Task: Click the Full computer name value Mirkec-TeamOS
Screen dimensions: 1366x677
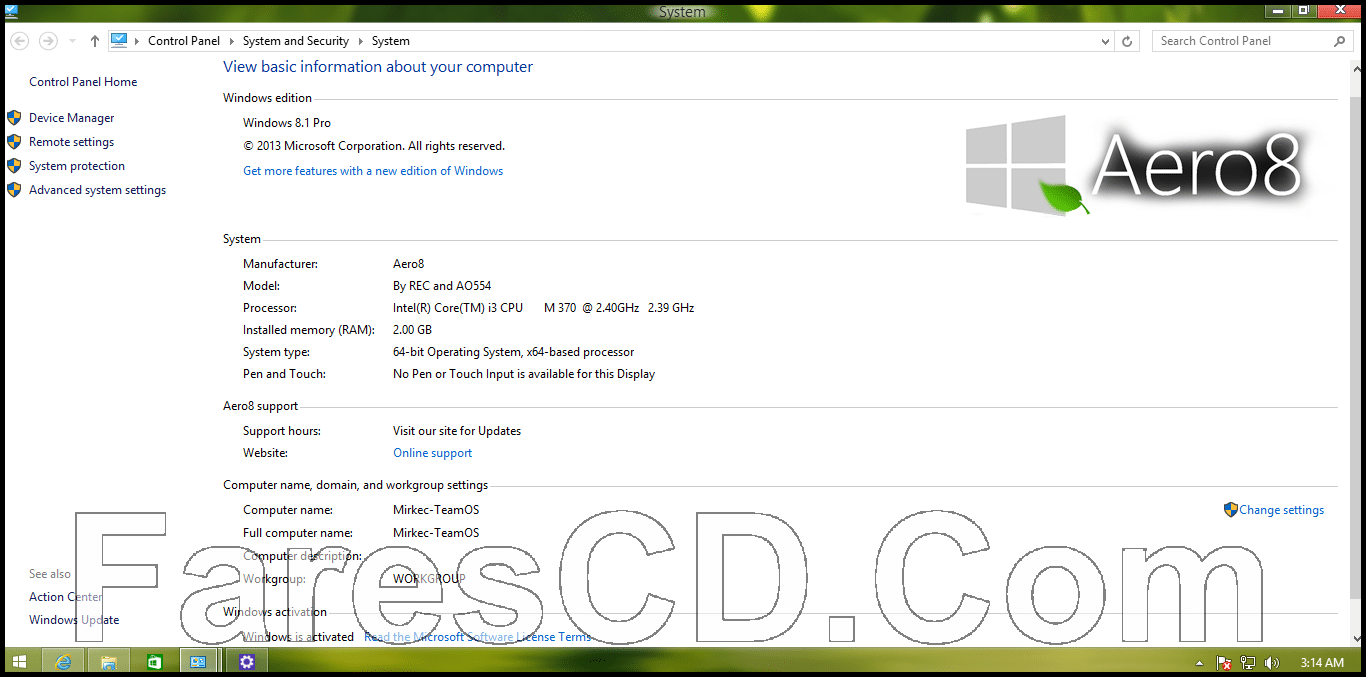Action: [436, 533]
